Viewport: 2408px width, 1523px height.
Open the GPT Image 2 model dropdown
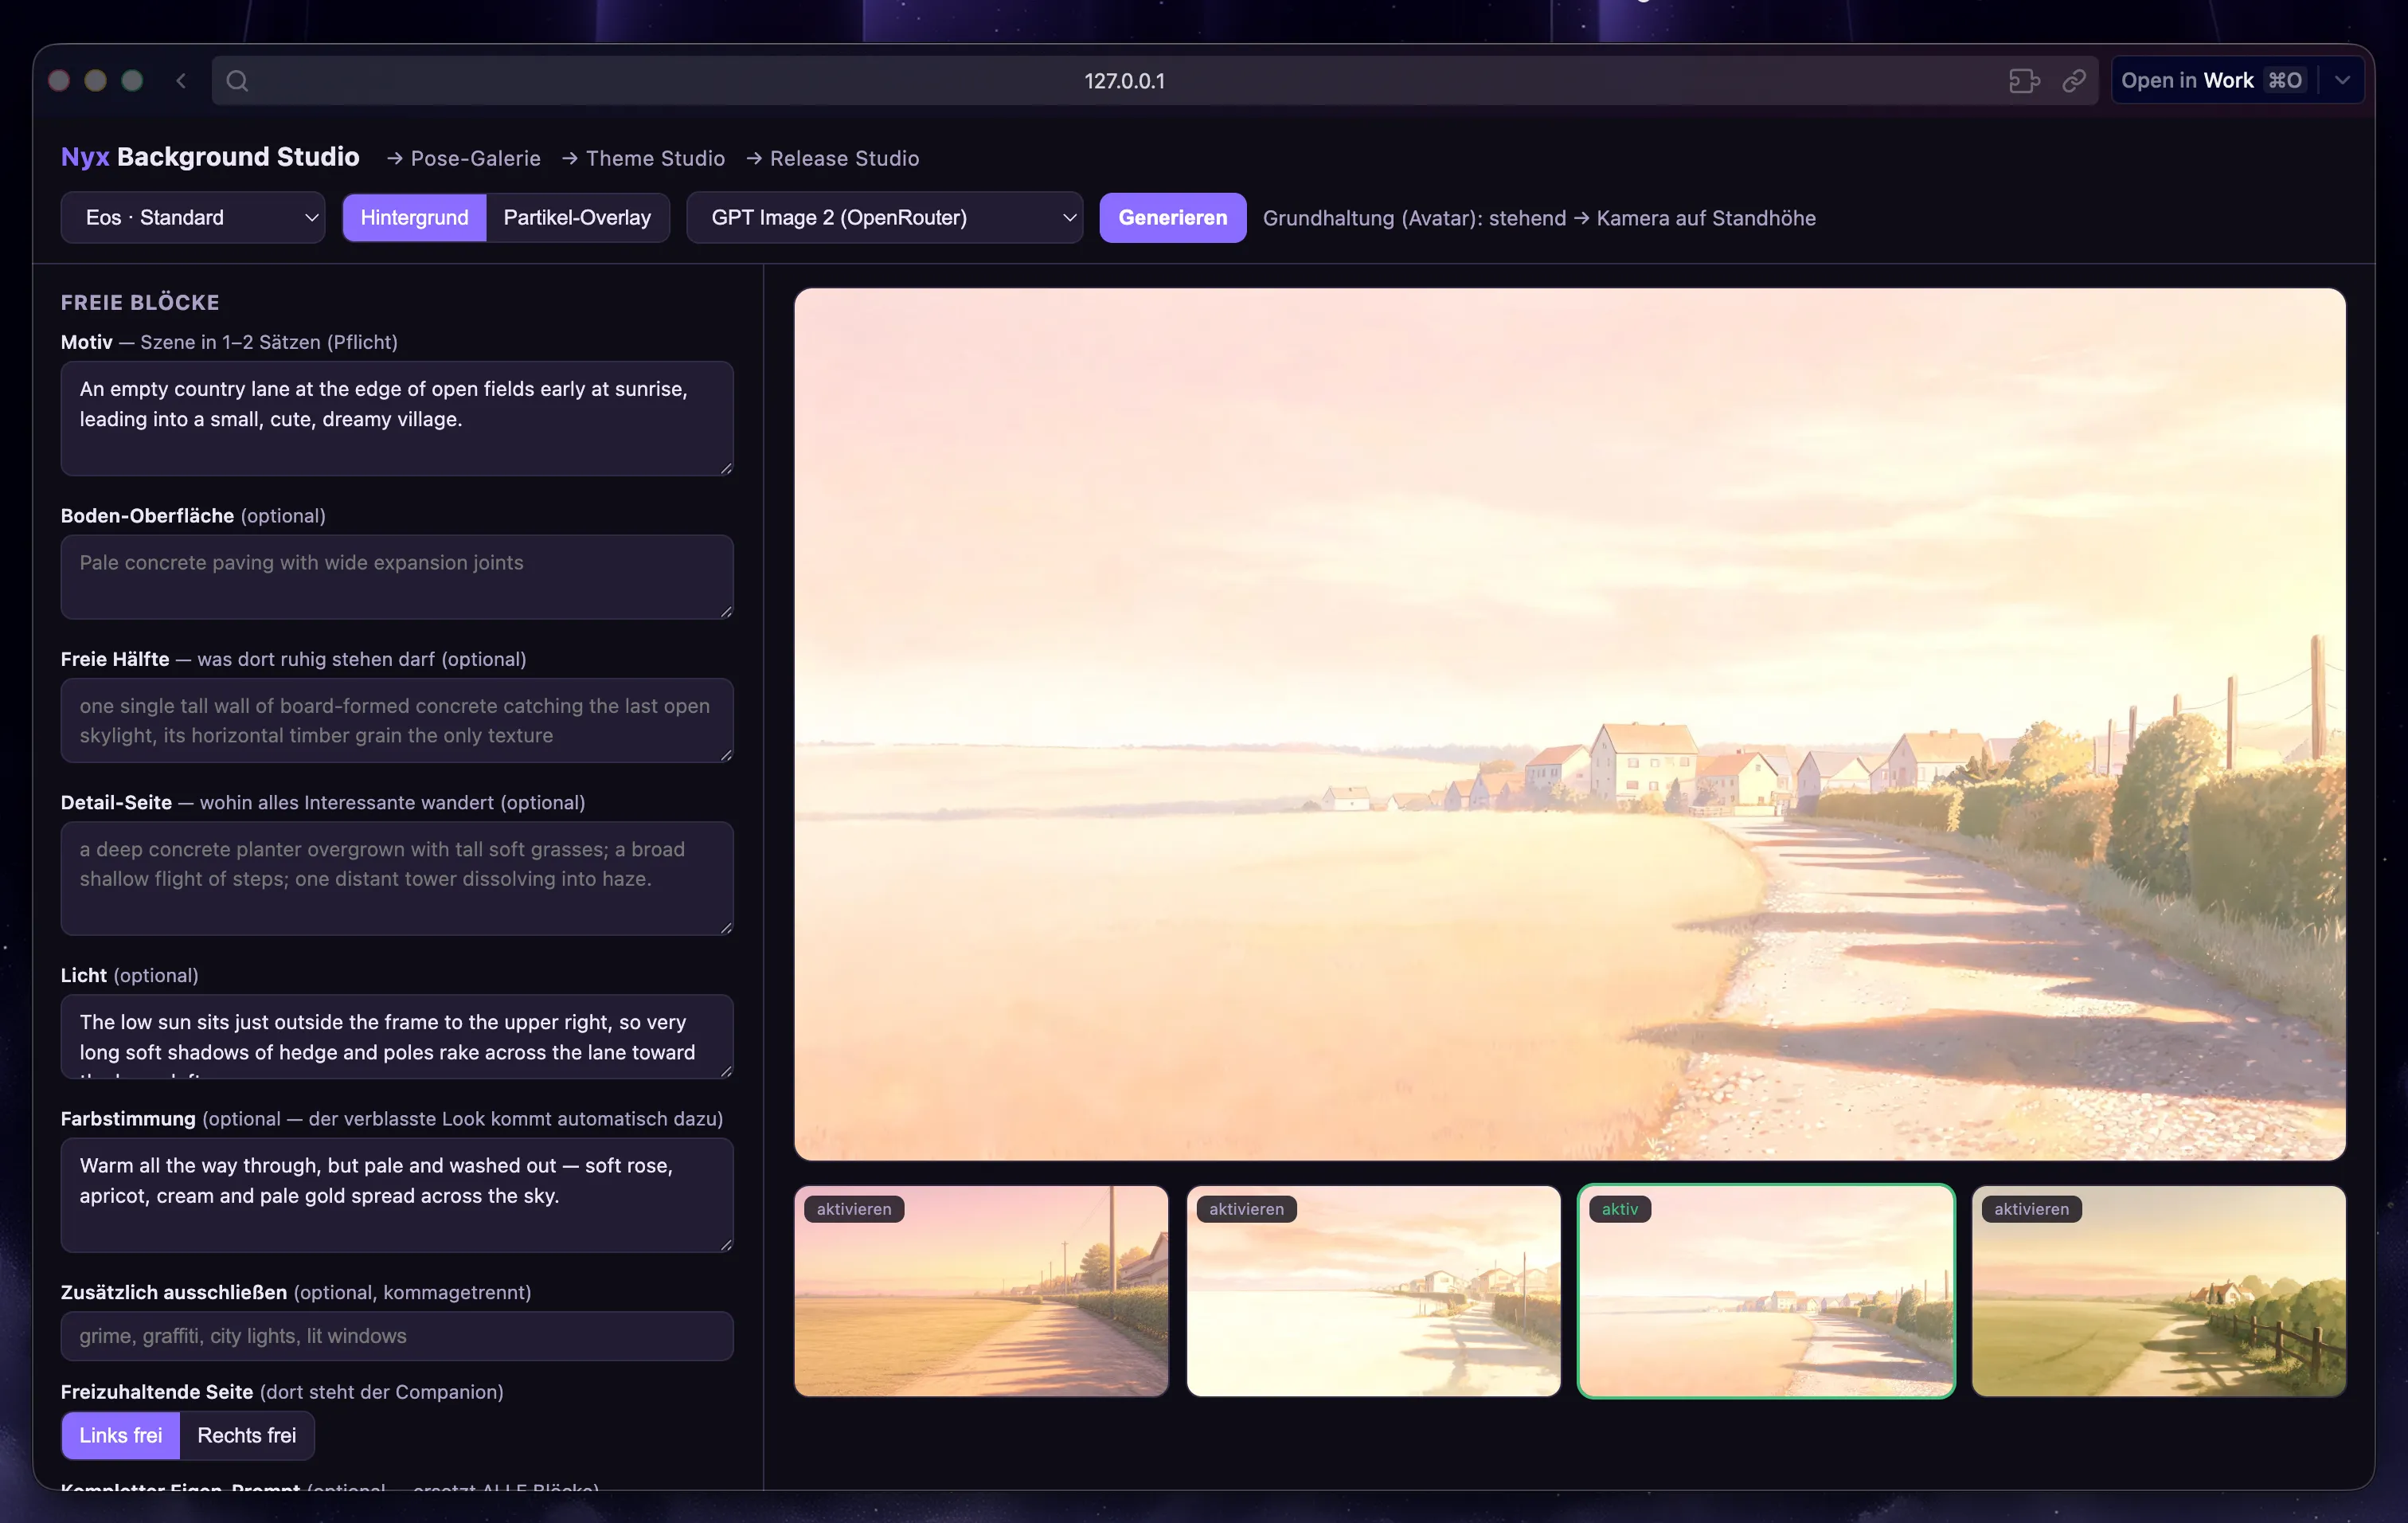point(885,218)
